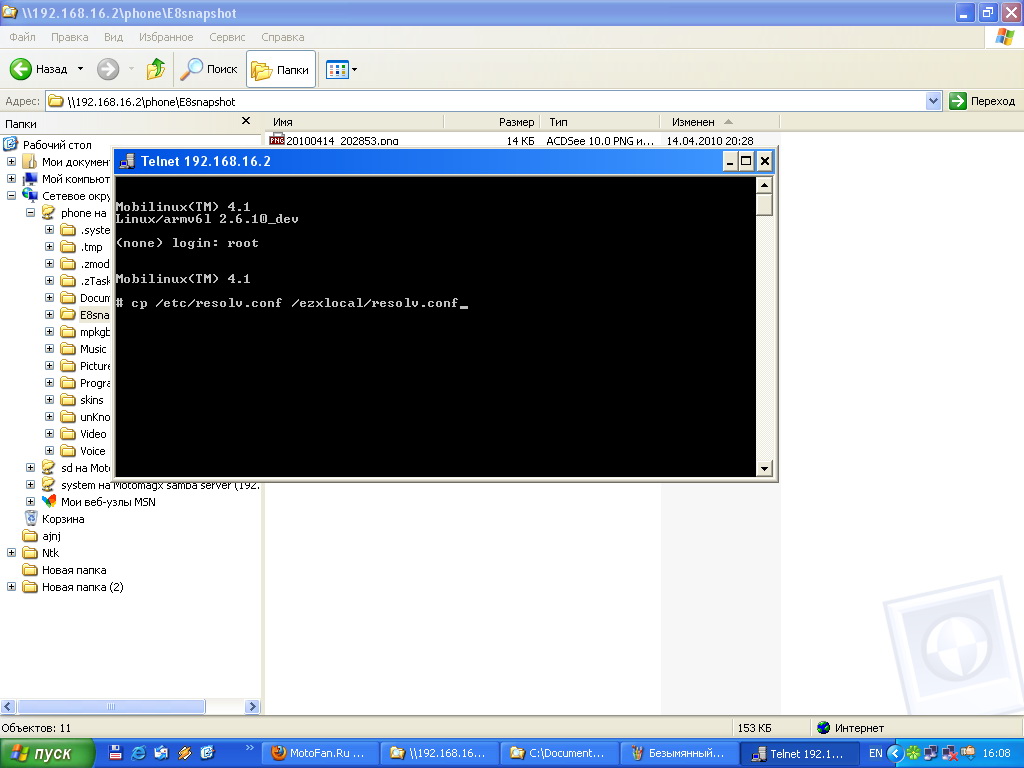Toggle the Папки folders pane button
The image size is (1024, 768).
pos(281,69)
